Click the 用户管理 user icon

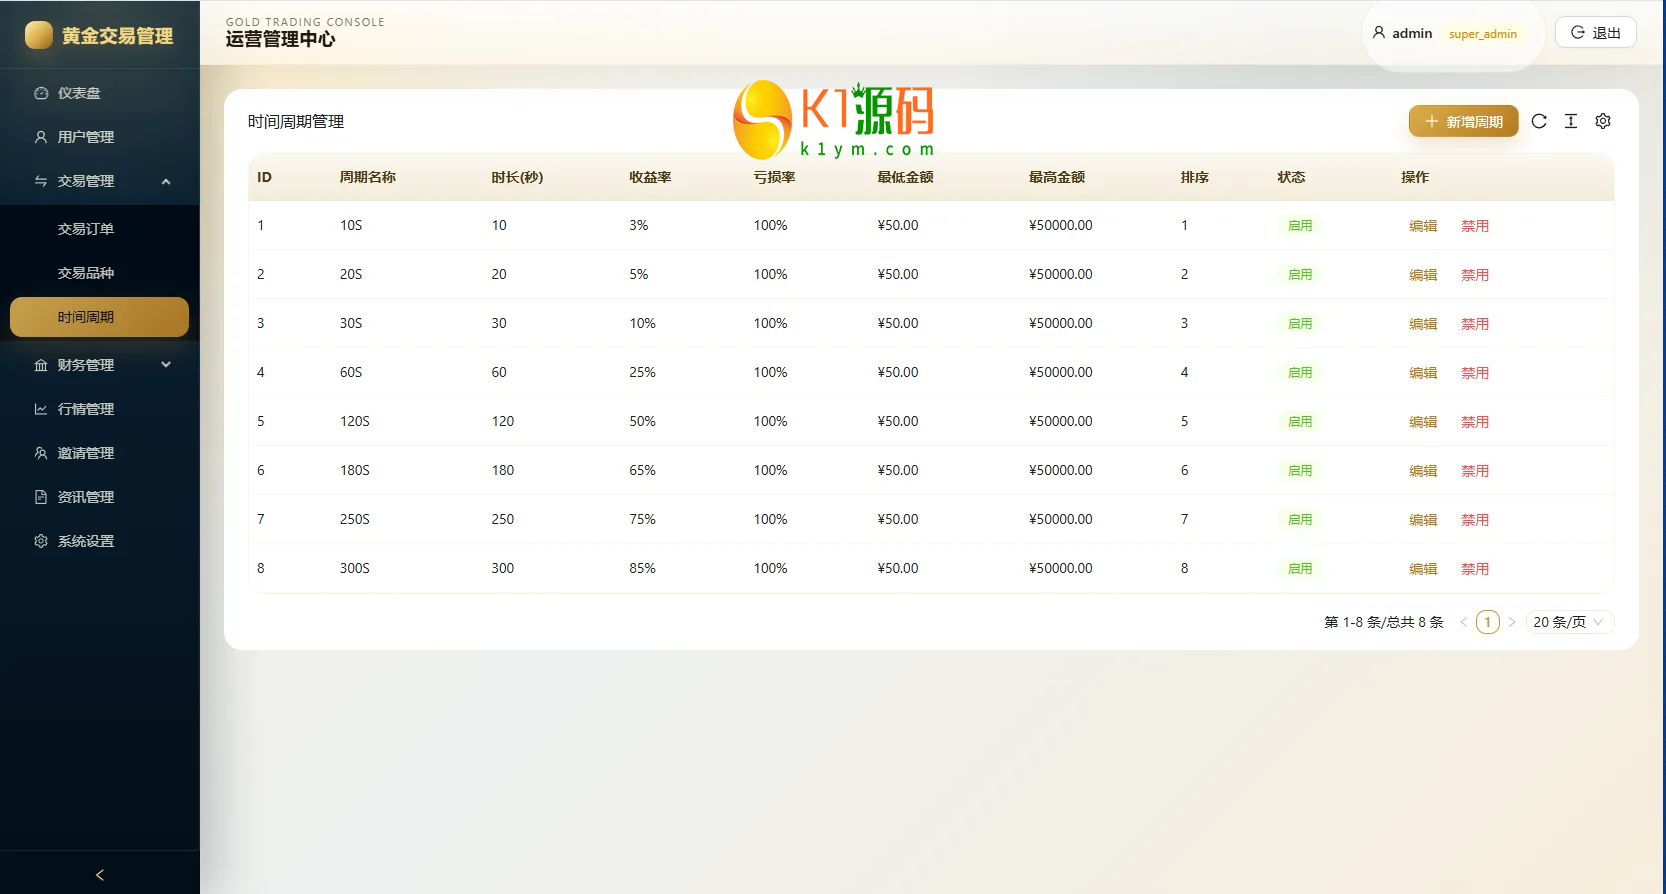click(41, 137)
